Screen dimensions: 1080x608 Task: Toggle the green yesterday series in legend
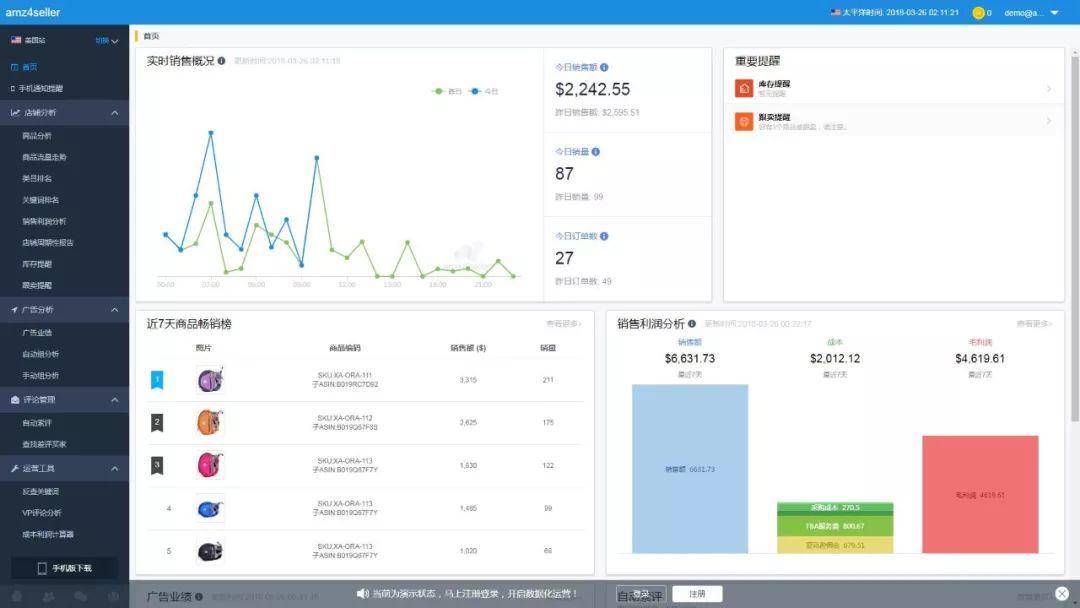[446, 91]
